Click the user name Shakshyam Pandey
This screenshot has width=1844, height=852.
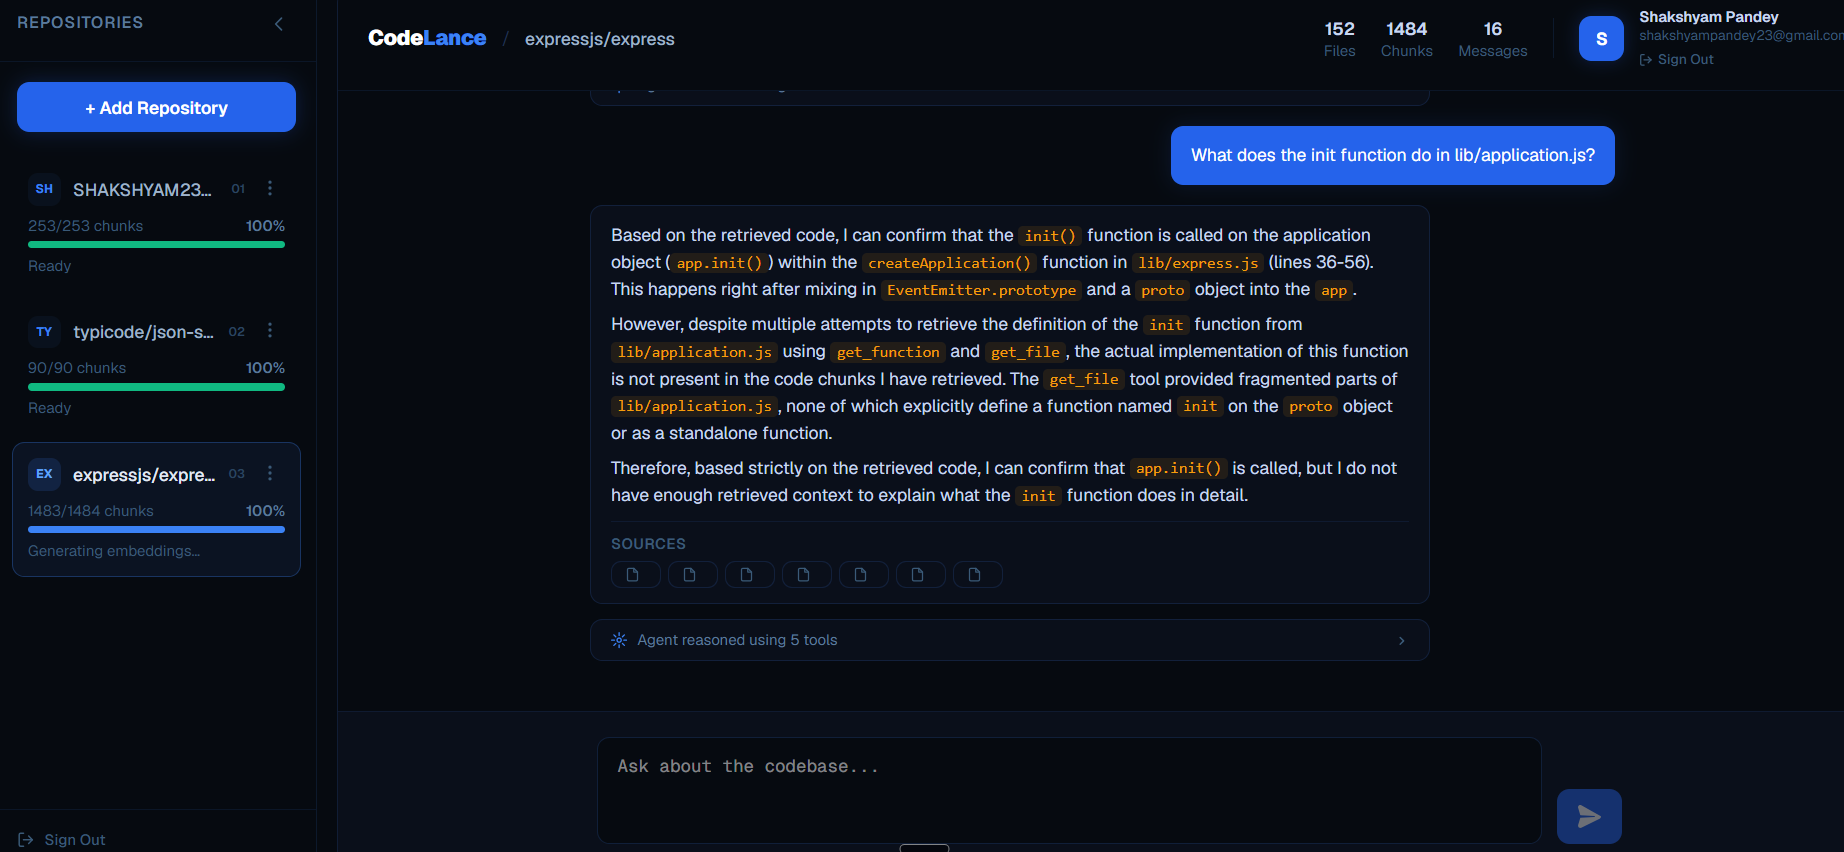click(x=1708, y=17)
